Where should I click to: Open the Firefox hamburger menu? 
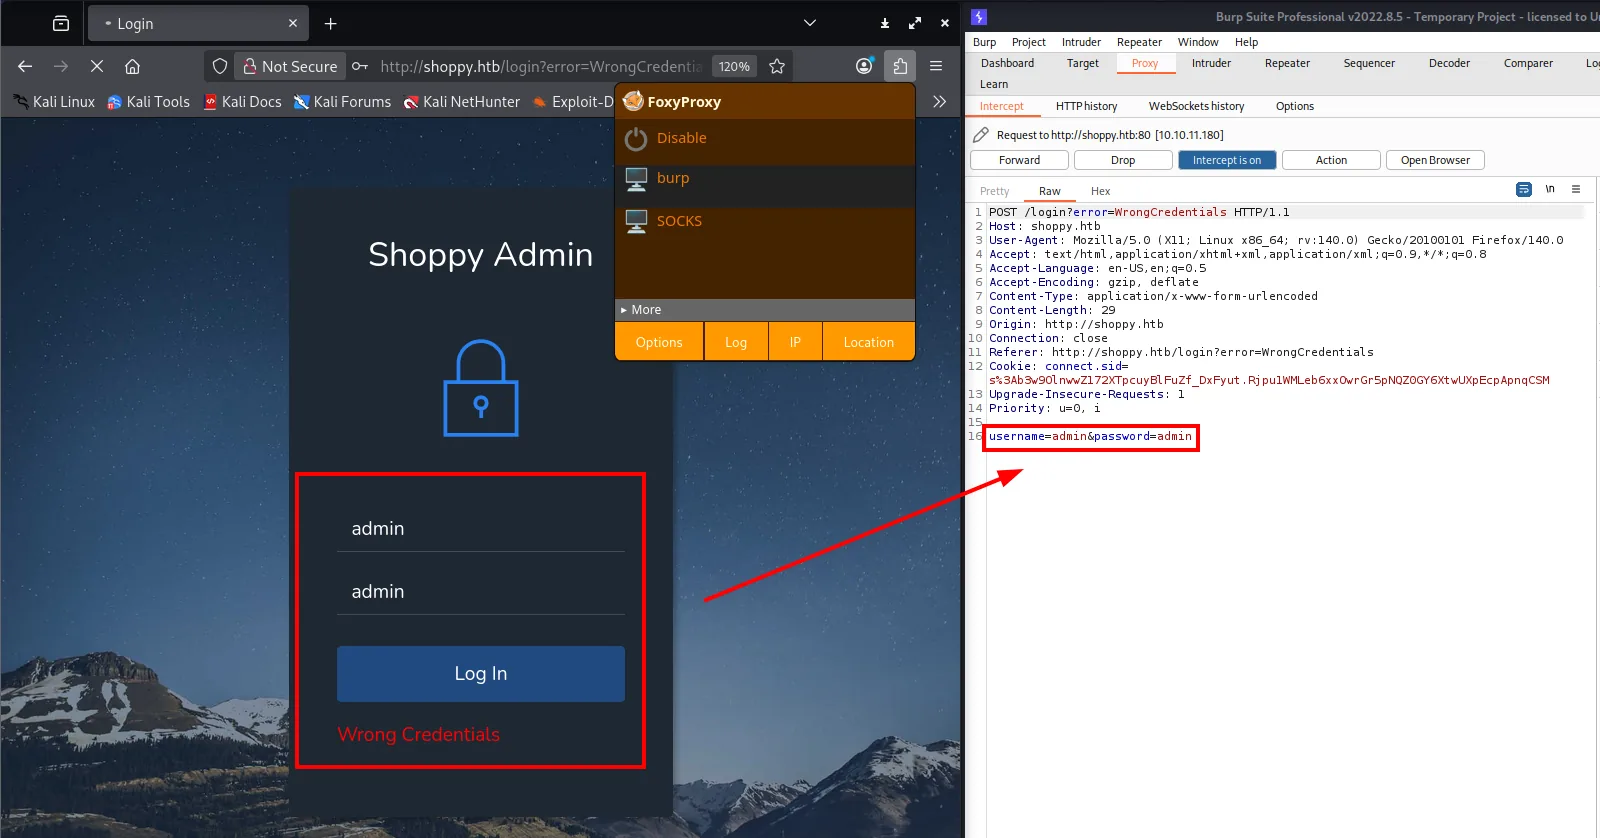936,66
